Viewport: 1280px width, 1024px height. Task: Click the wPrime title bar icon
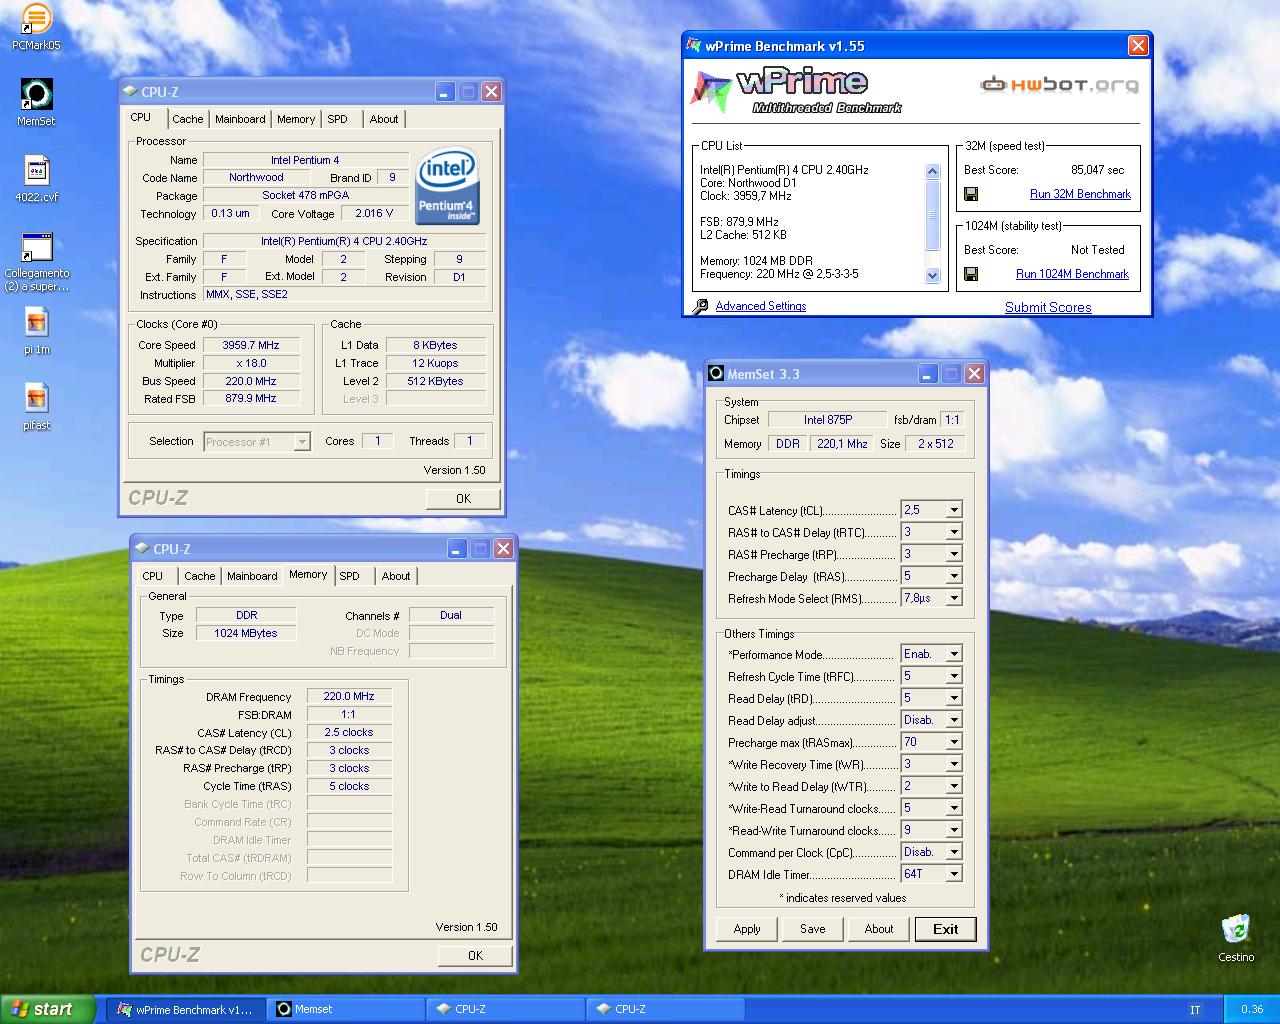click(694, 46)
